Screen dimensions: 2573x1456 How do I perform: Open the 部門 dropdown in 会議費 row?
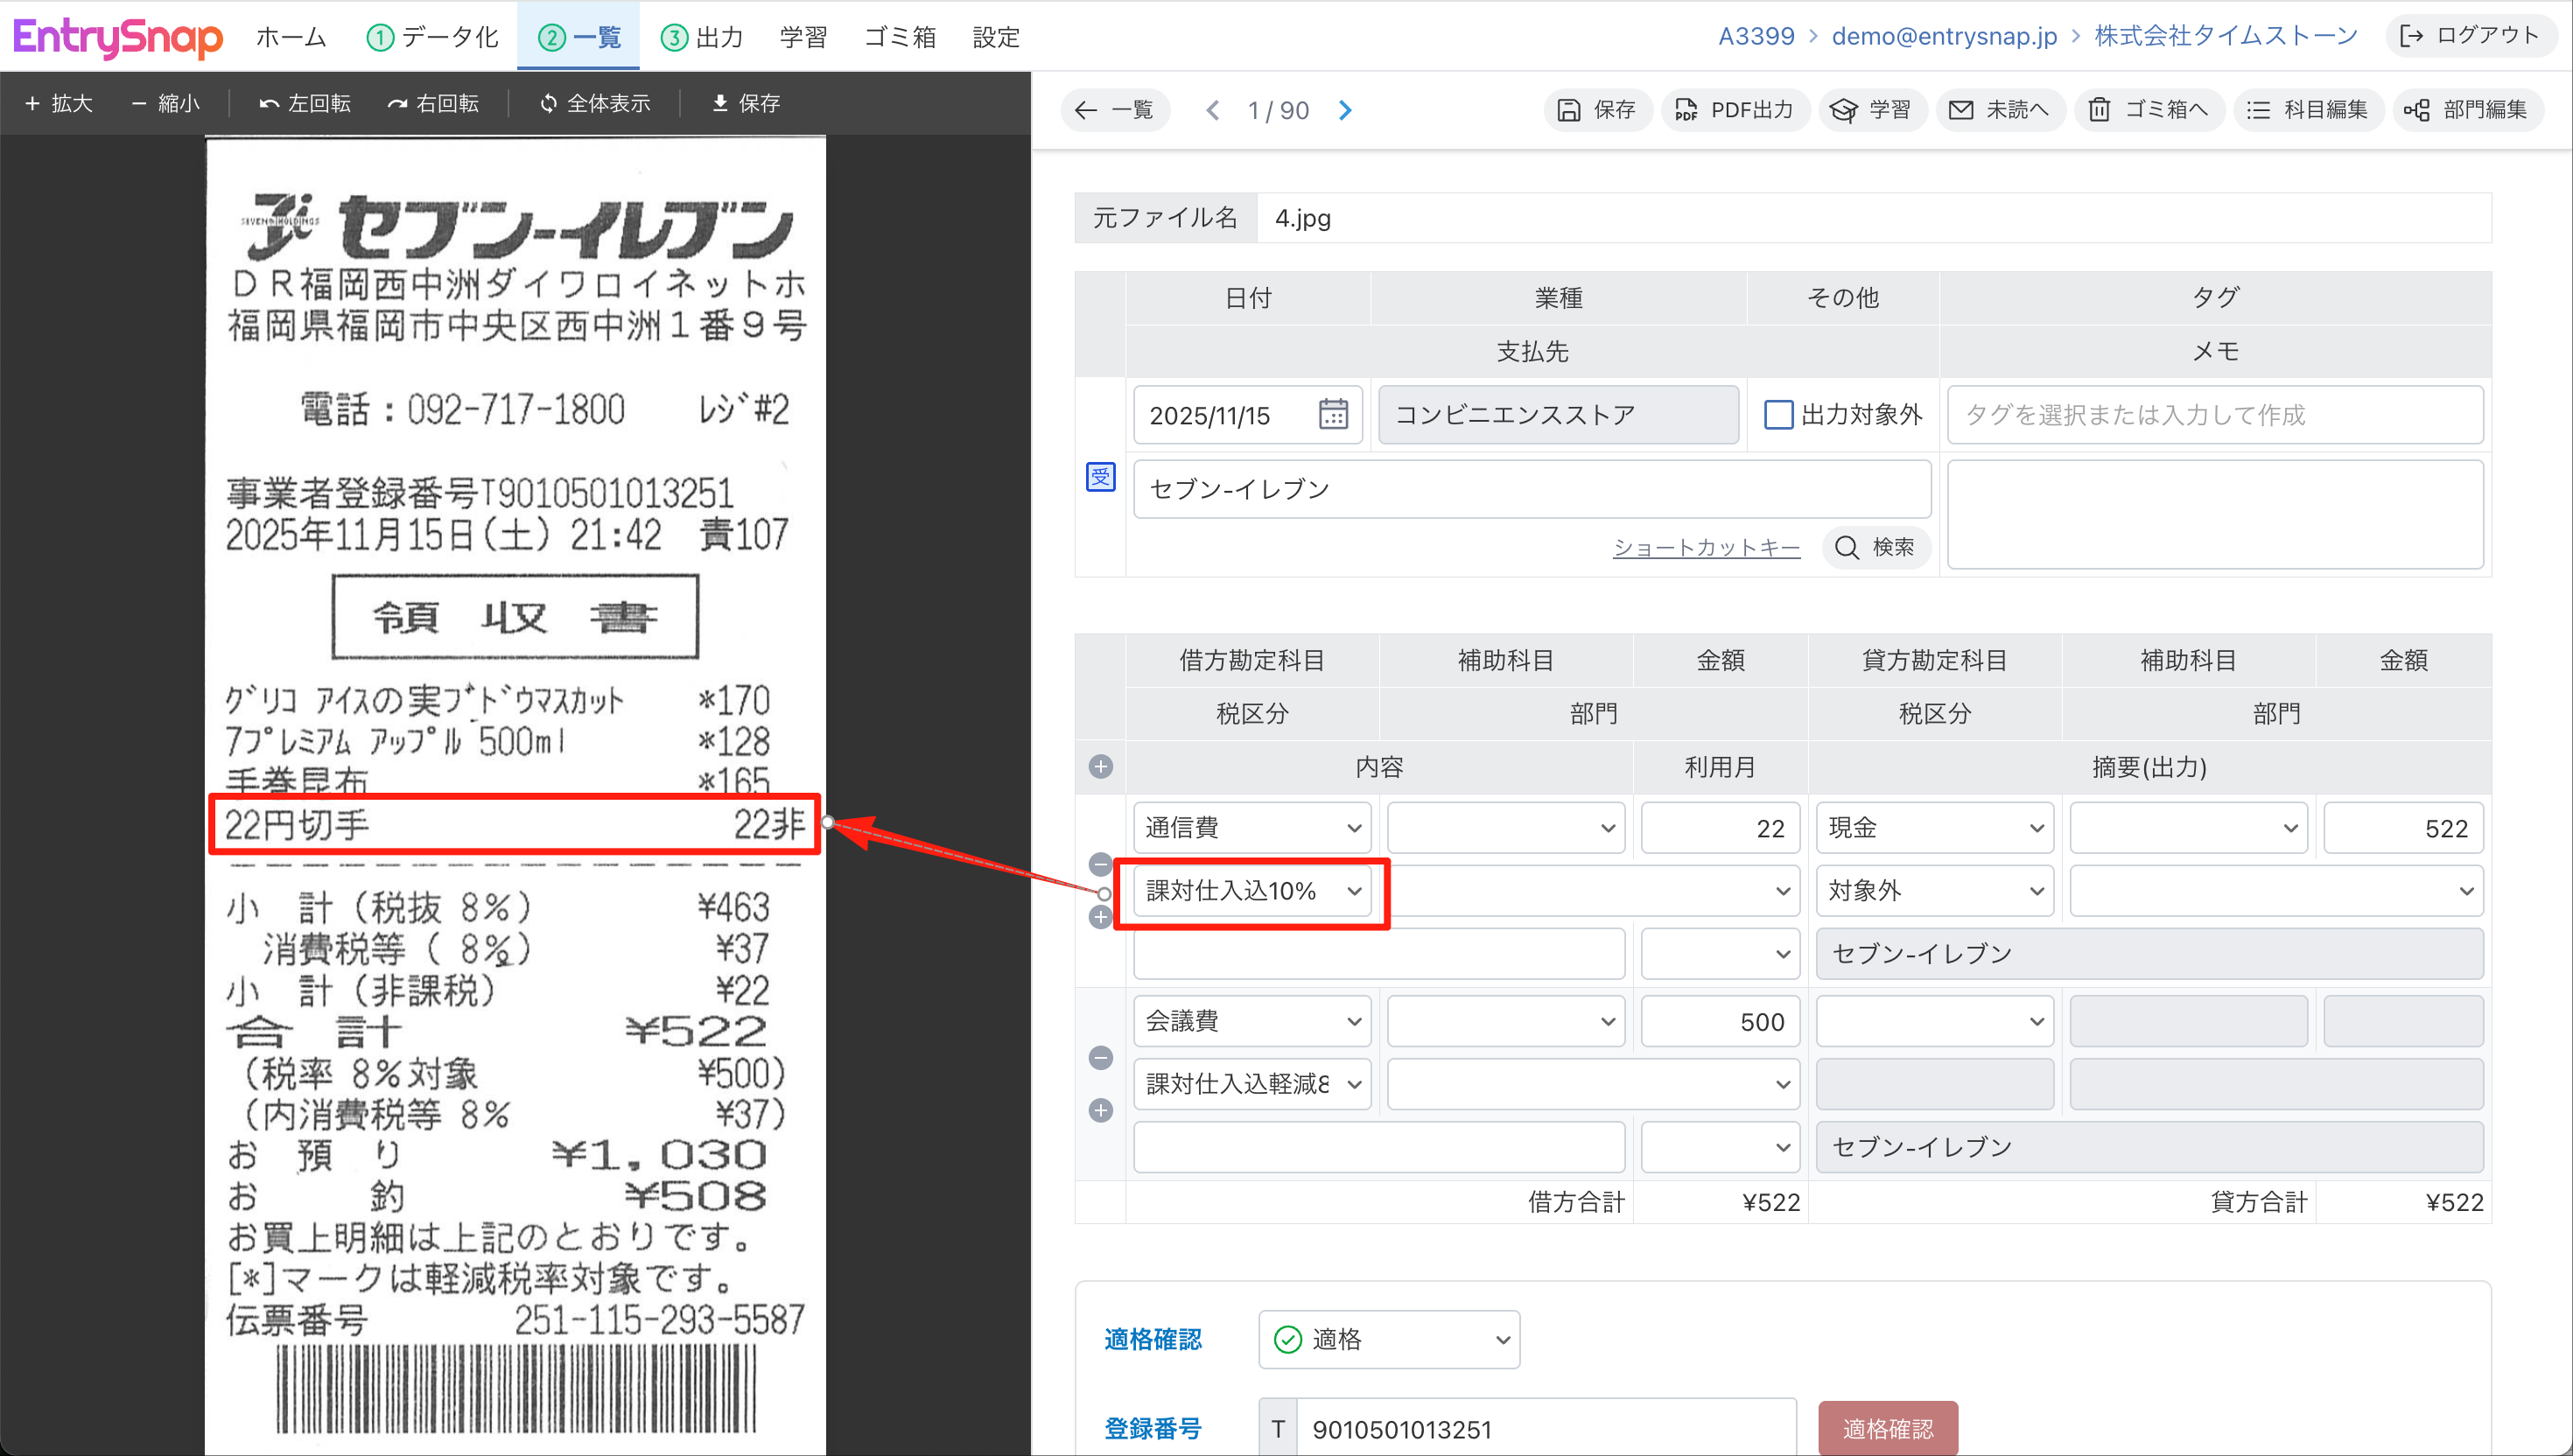[1593, 1084]
